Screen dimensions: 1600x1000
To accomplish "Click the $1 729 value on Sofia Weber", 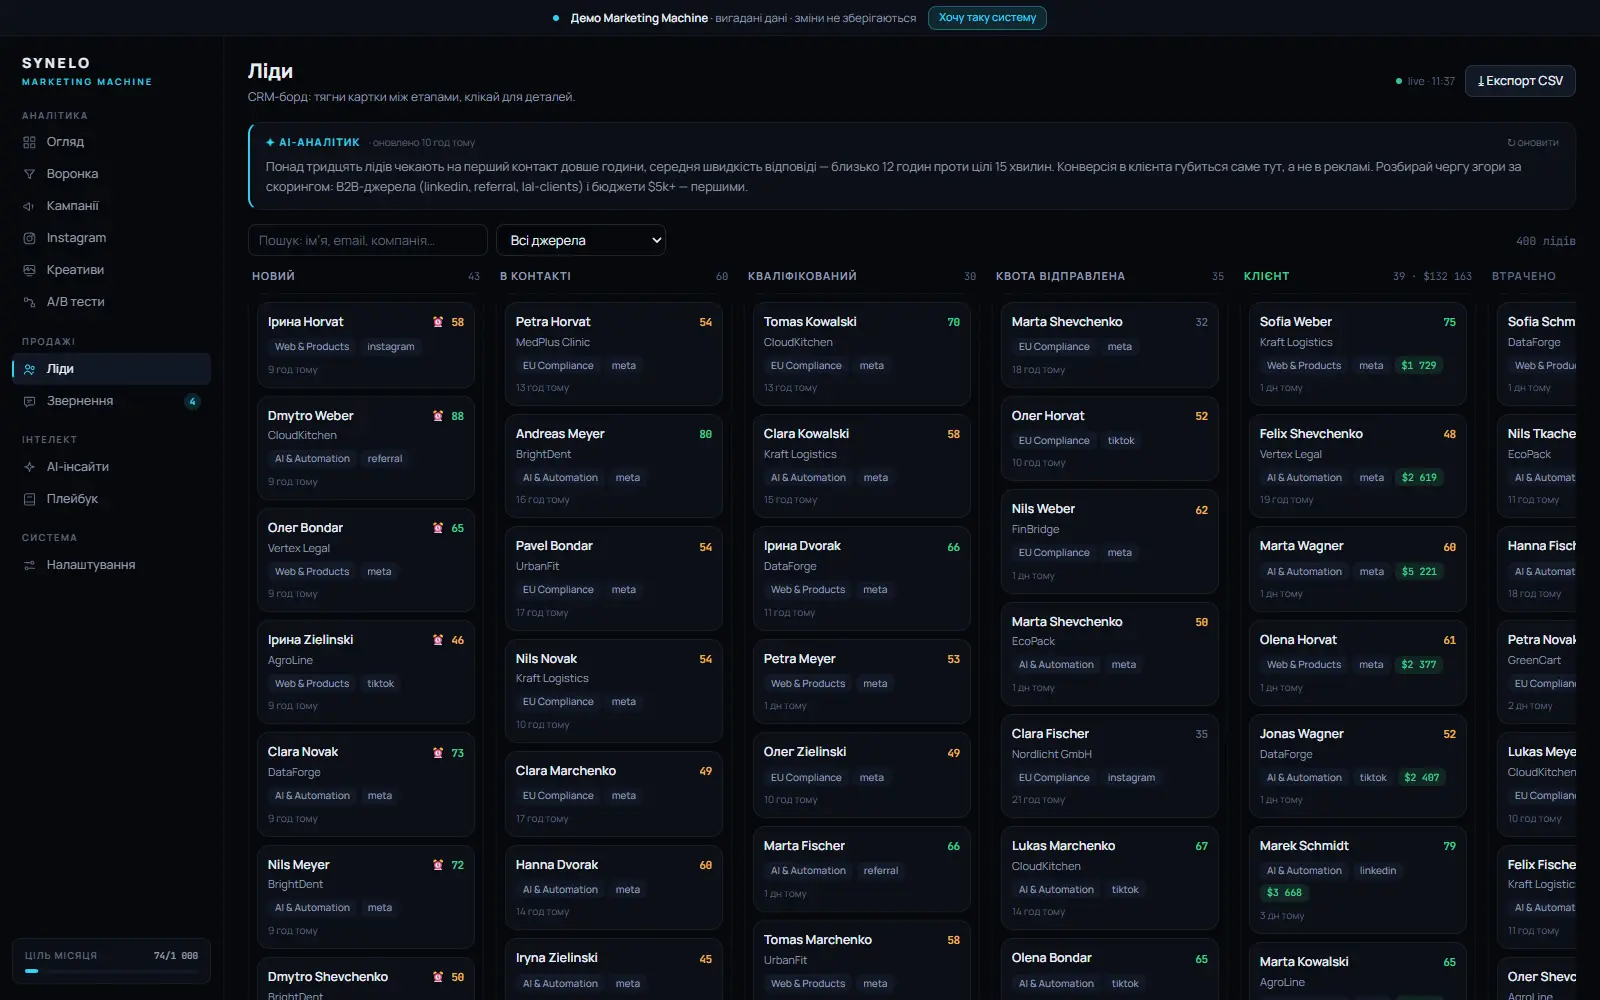I will click(x=1418, y=366).
